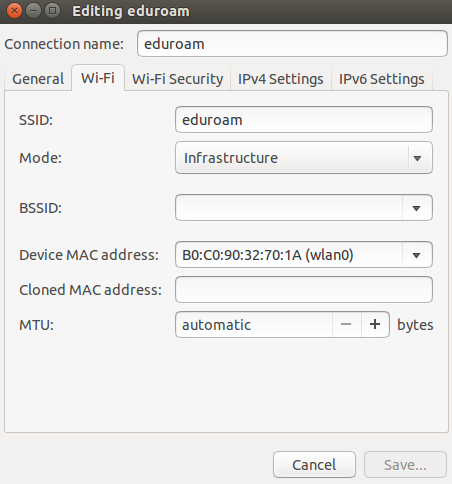
Task: Open the Mode dropdown arrow
Action: click(417, 158)
